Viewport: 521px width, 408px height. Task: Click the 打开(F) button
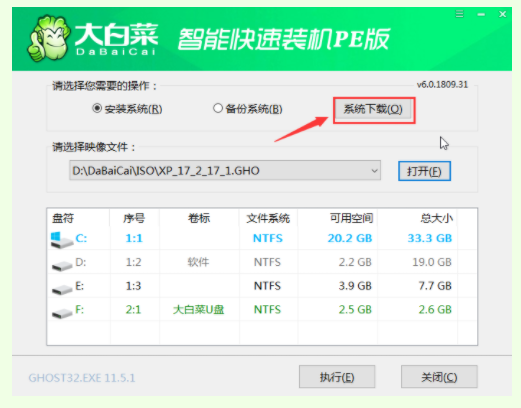point(424,171)
